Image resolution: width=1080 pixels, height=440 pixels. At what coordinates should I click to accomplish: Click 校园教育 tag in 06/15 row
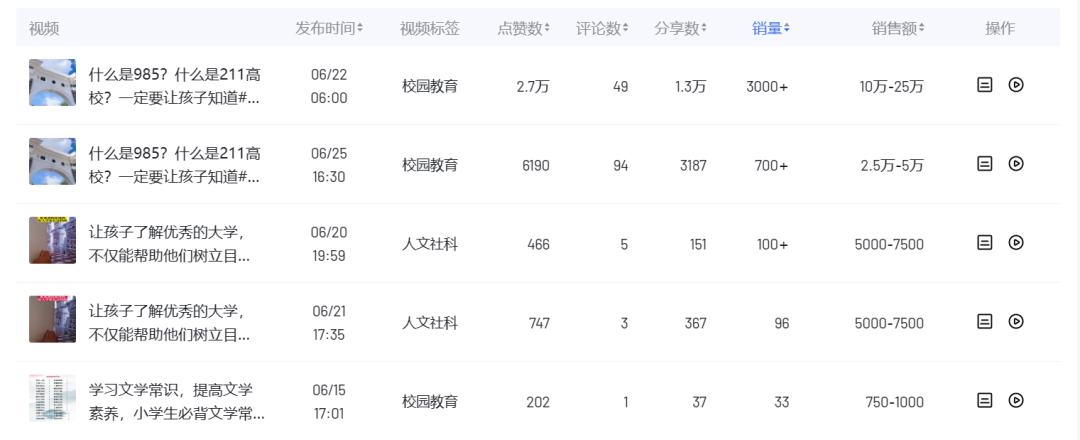pyautogui.click(x=430, y=401)
